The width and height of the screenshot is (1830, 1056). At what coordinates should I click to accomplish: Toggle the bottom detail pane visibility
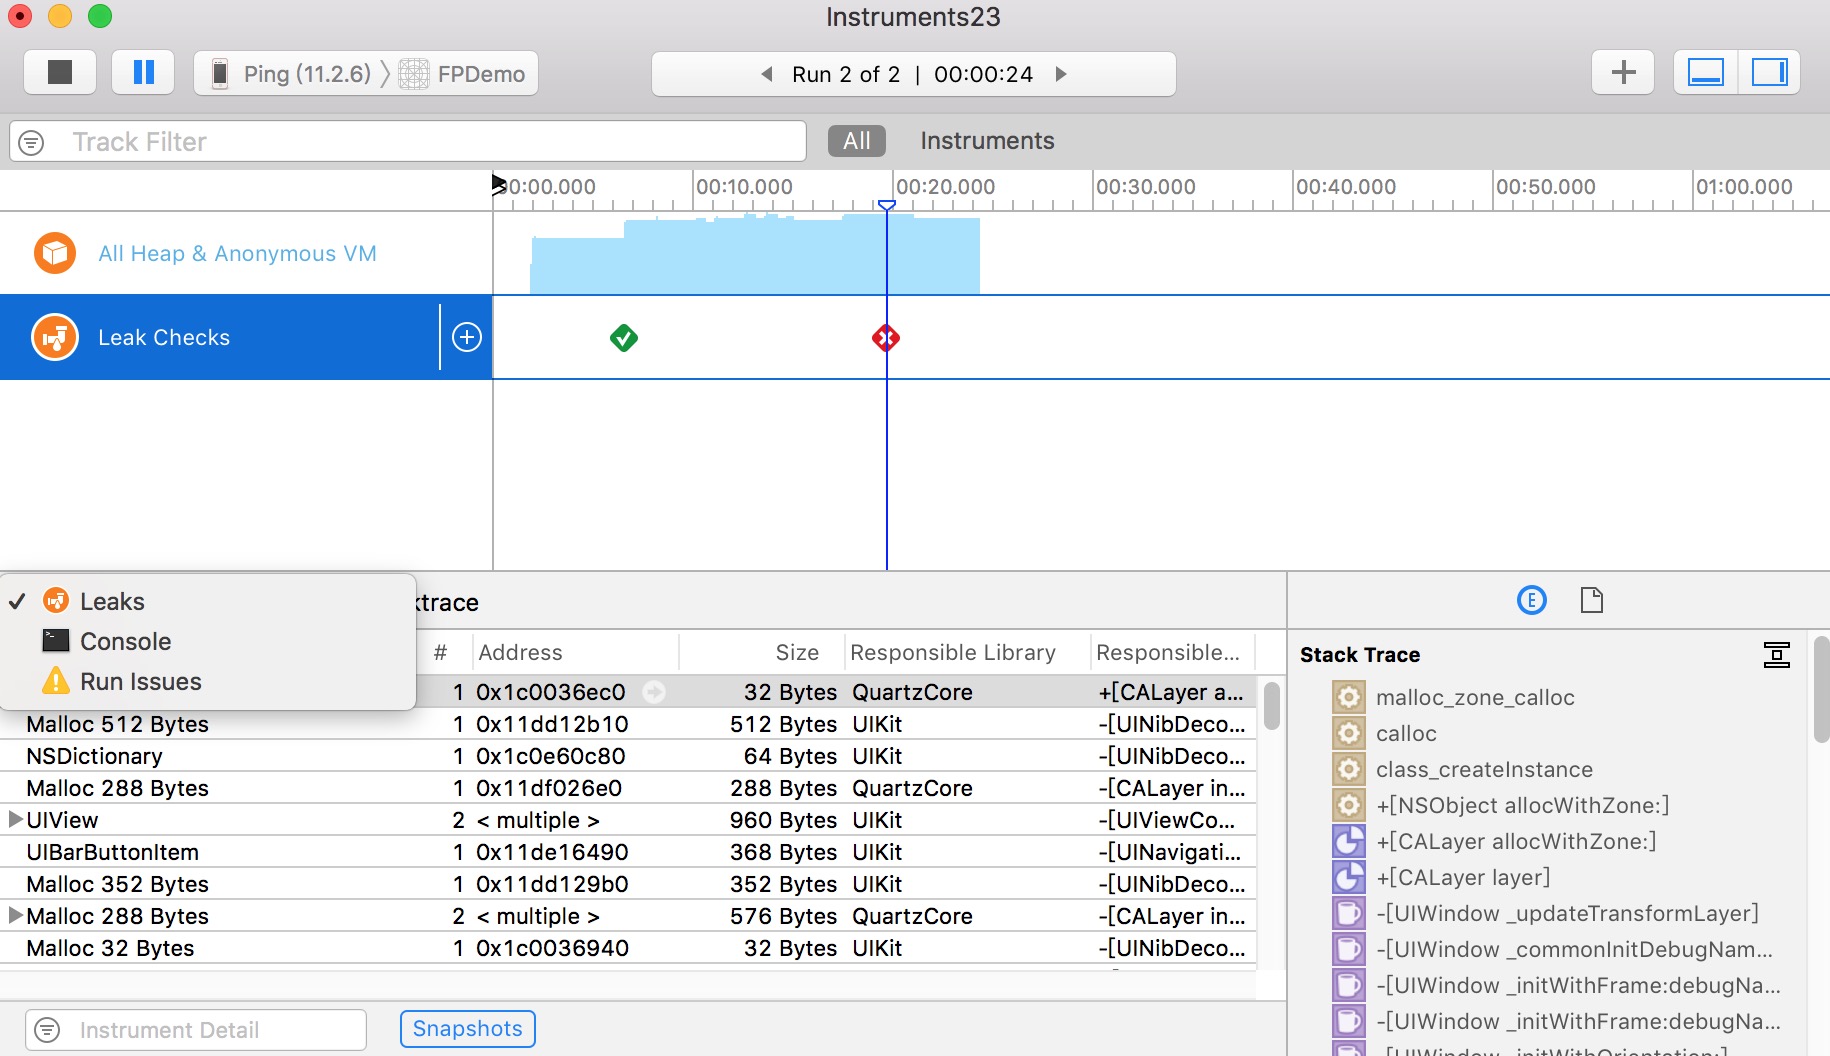point(1706,73)
